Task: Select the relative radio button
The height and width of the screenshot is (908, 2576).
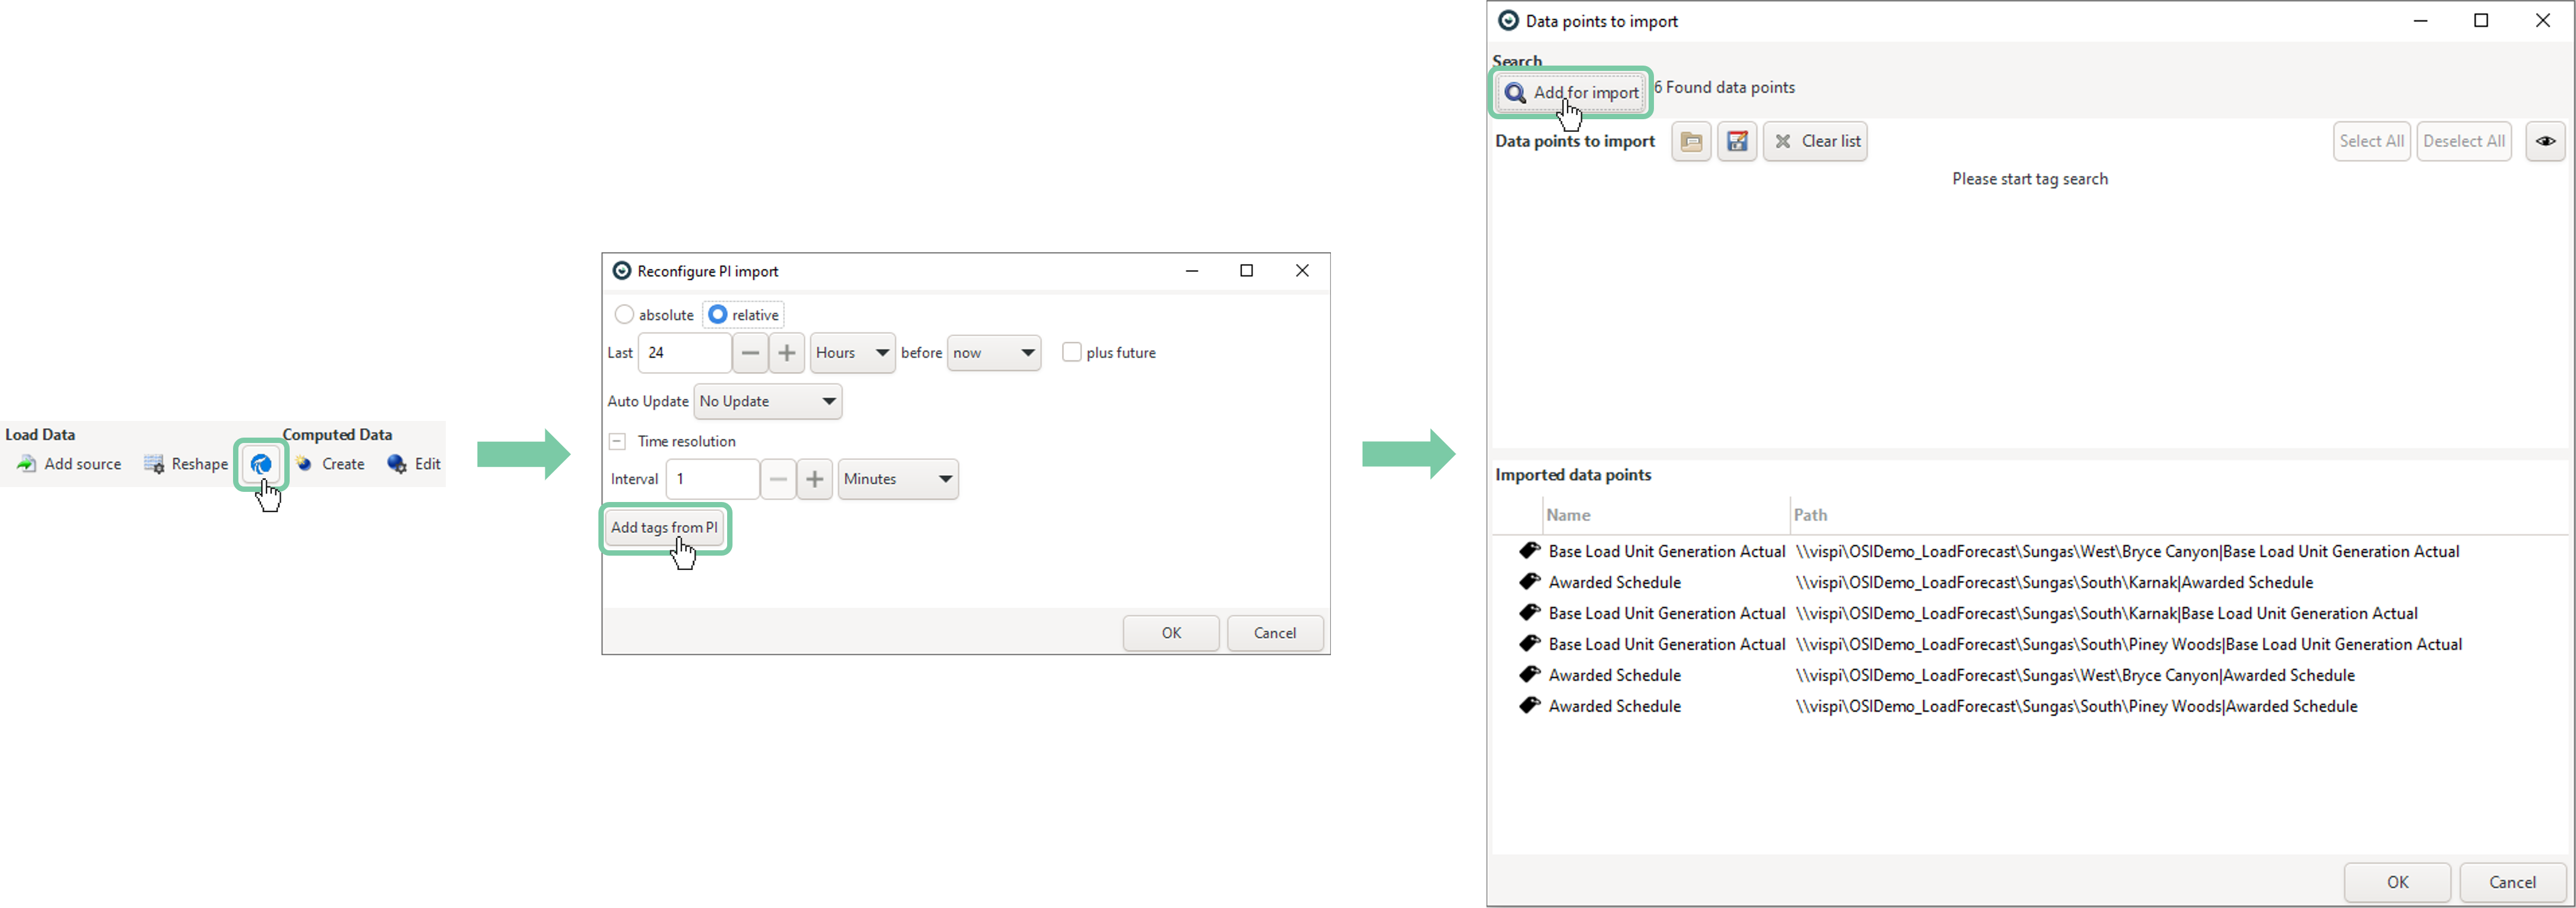Action: point(718,315)
